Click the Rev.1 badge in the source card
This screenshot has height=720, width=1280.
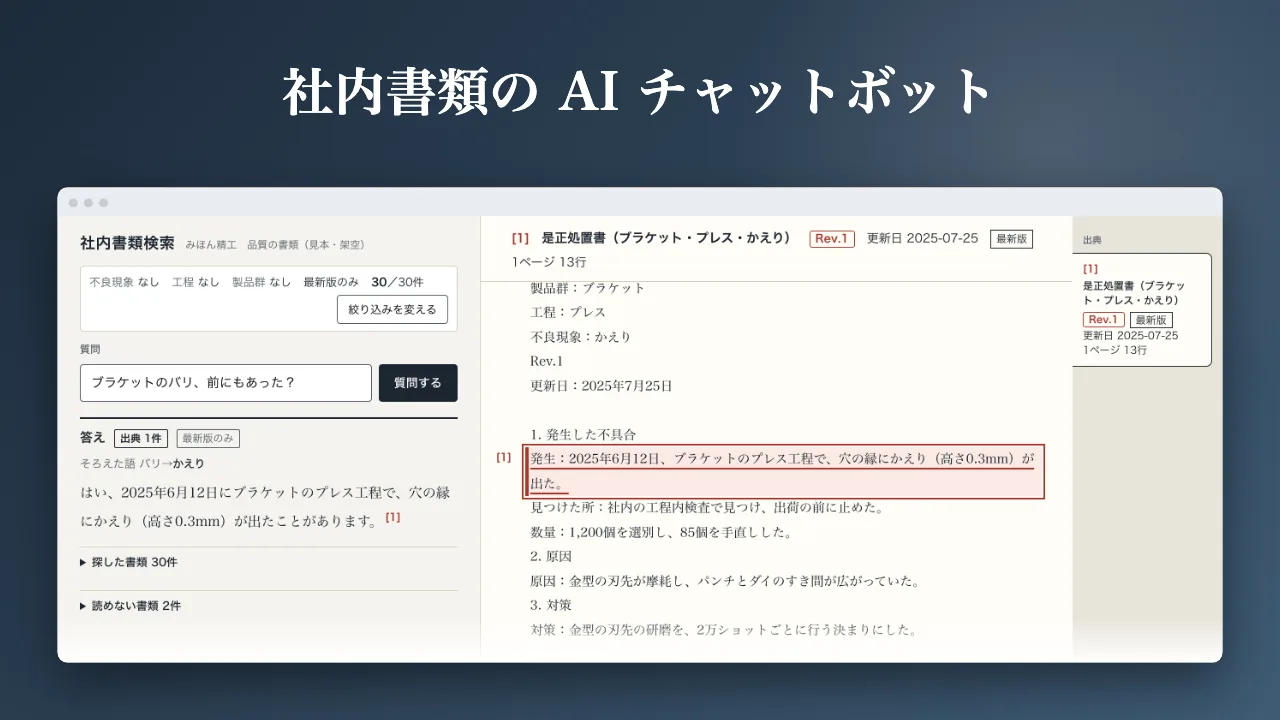click(x=1104, y=320)
